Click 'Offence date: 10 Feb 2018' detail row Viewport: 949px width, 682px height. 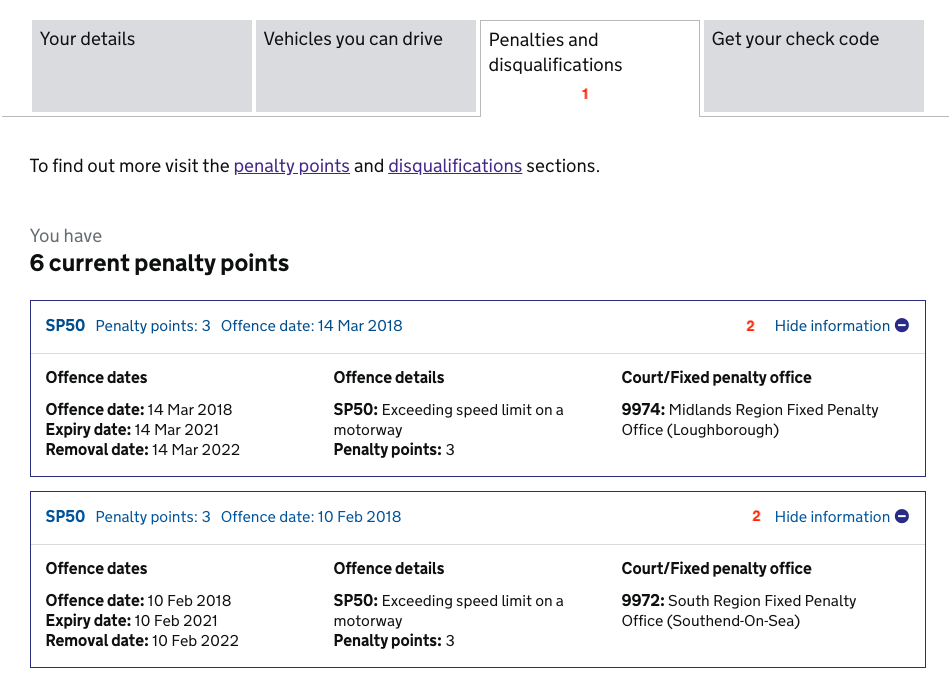click(x=138, y=601)
